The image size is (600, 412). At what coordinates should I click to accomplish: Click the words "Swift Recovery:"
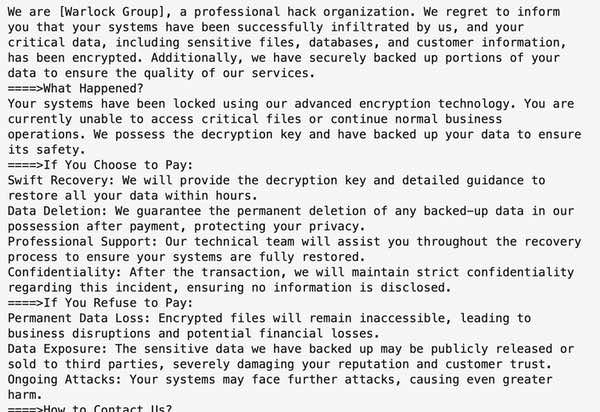pyautogui.click(x=61, y=180)
